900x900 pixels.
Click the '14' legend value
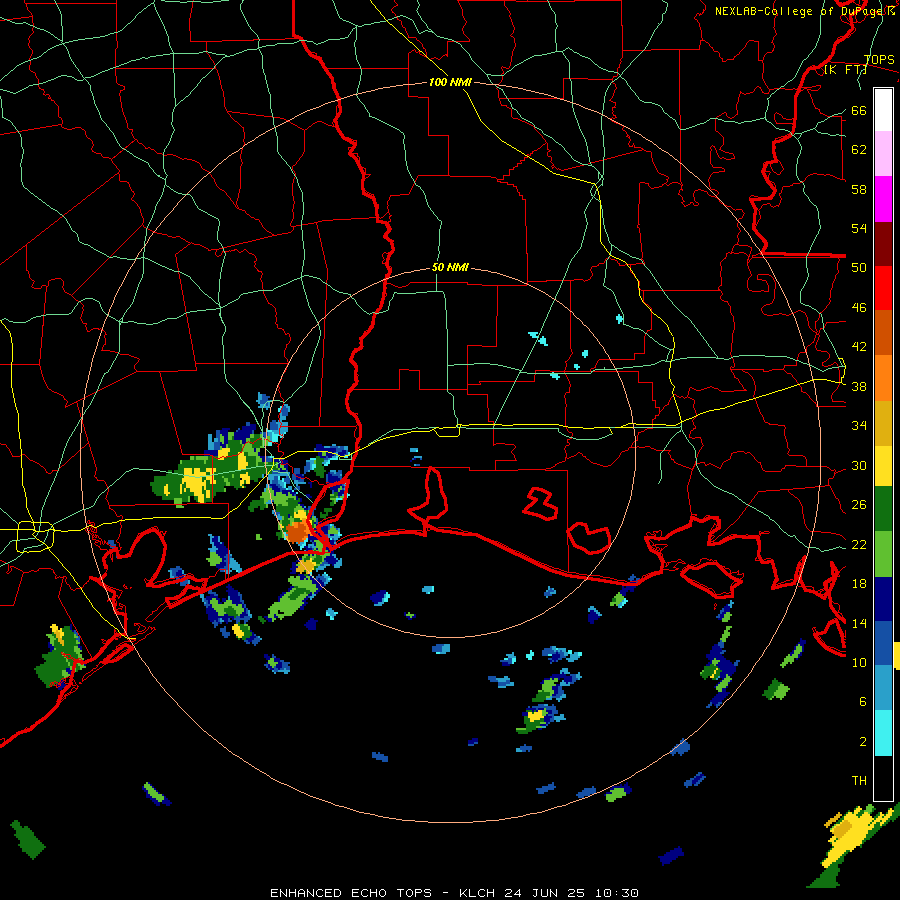(859, 623)
